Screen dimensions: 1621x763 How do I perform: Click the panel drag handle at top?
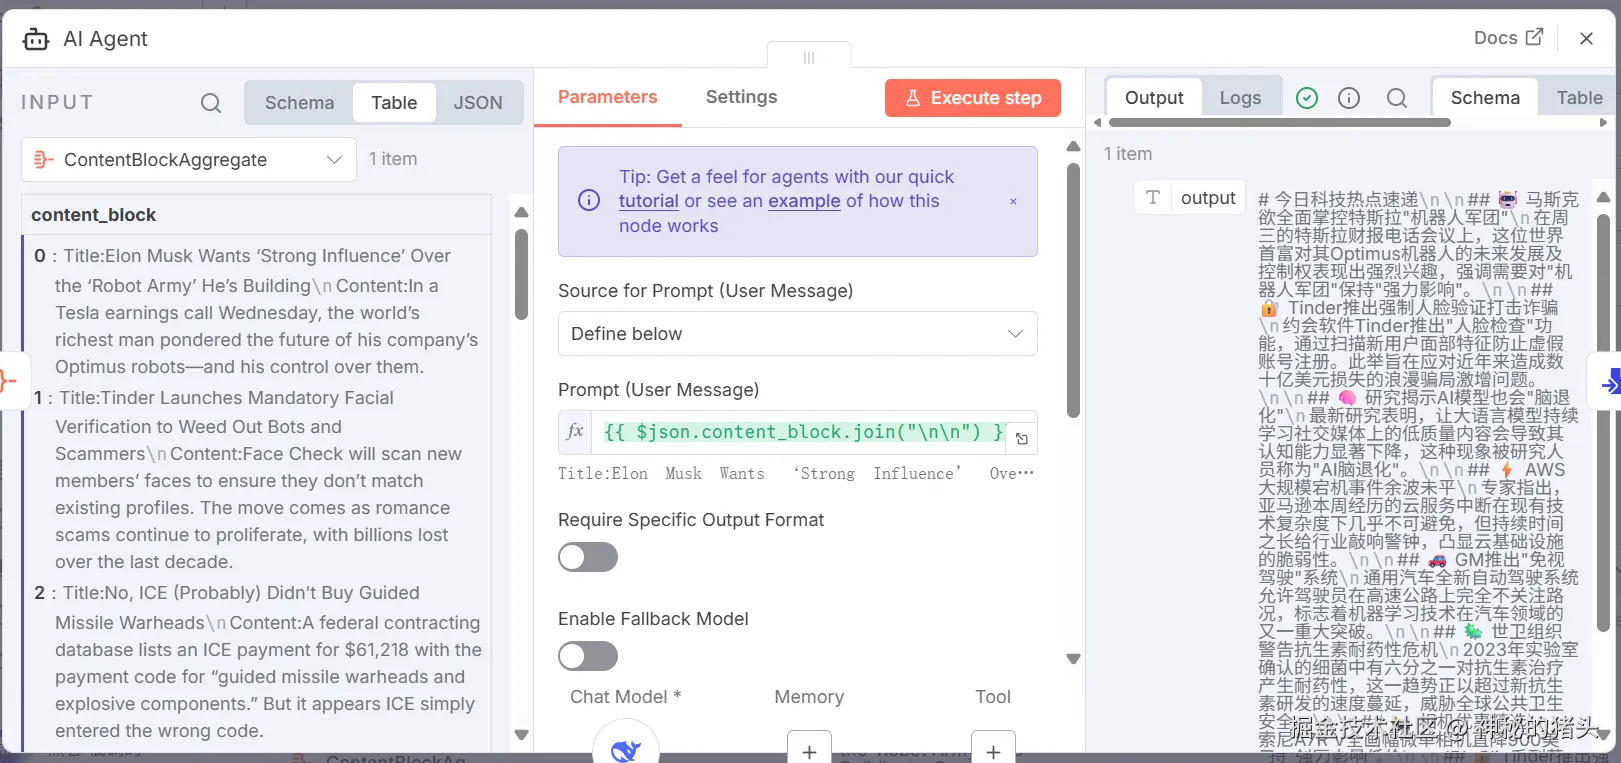pyautogui.click(x=809, y=58)
